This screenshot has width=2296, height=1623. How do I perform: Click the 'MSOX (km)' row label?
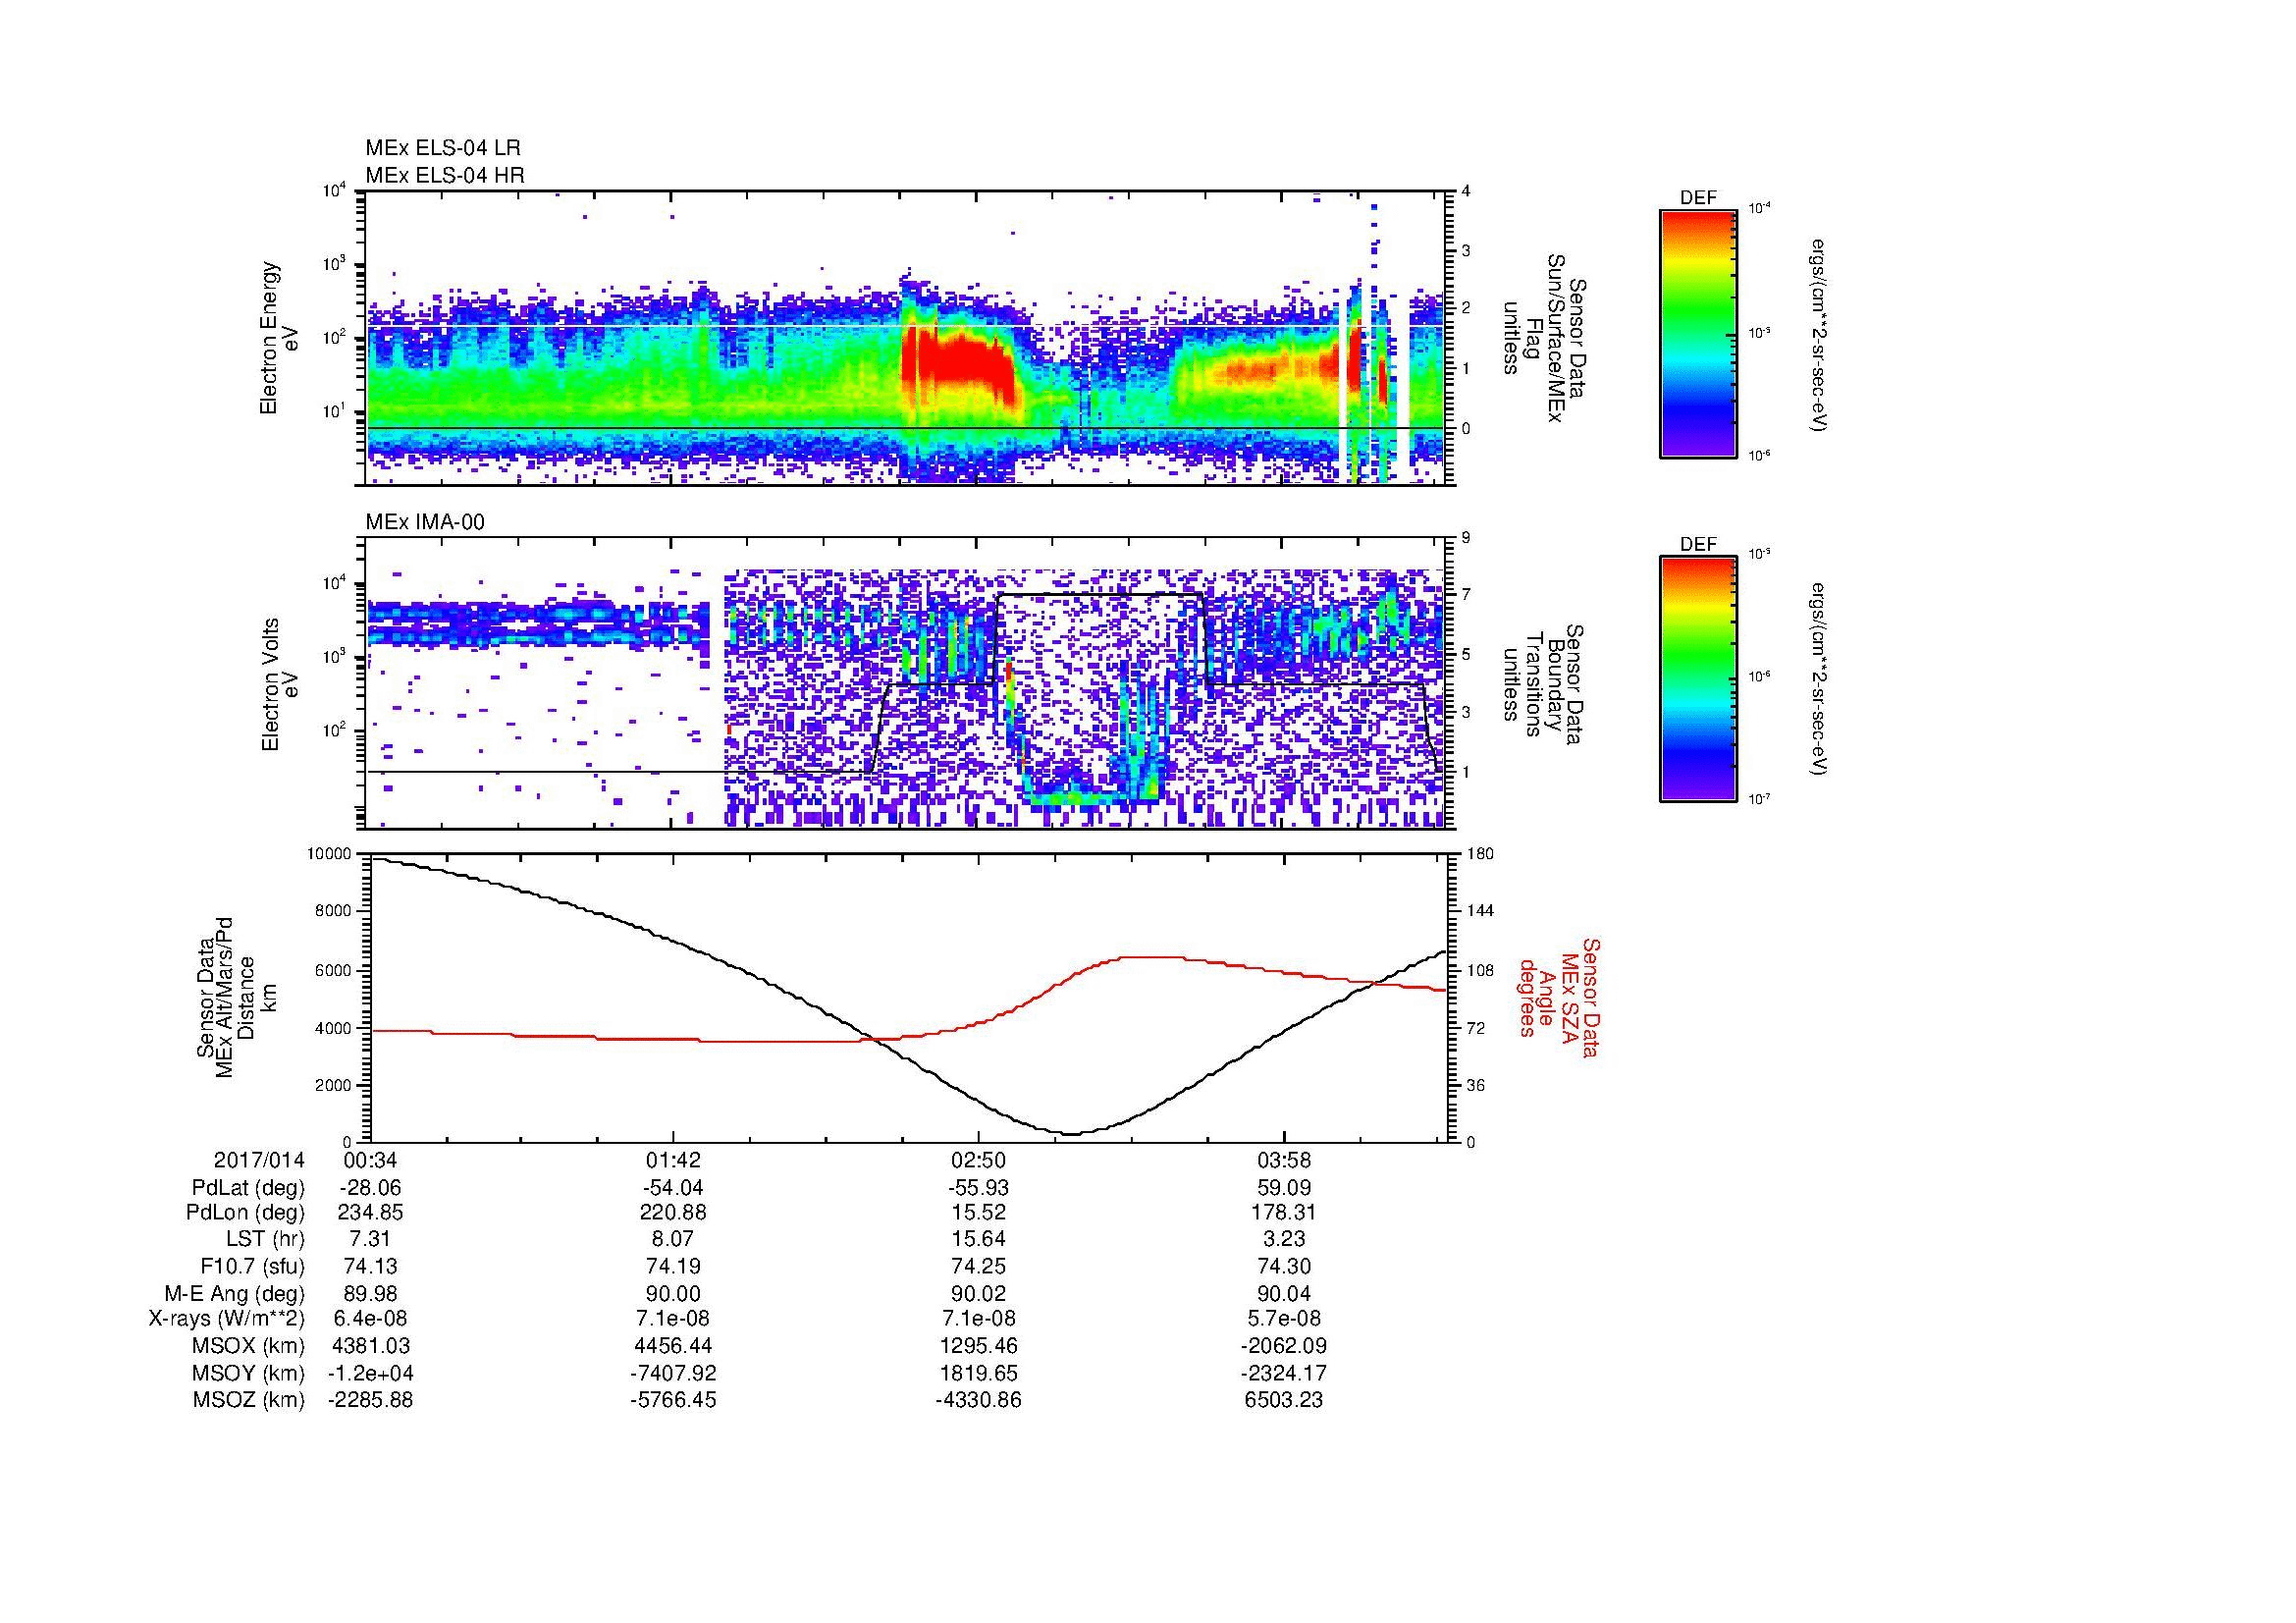coord(248,1346)
